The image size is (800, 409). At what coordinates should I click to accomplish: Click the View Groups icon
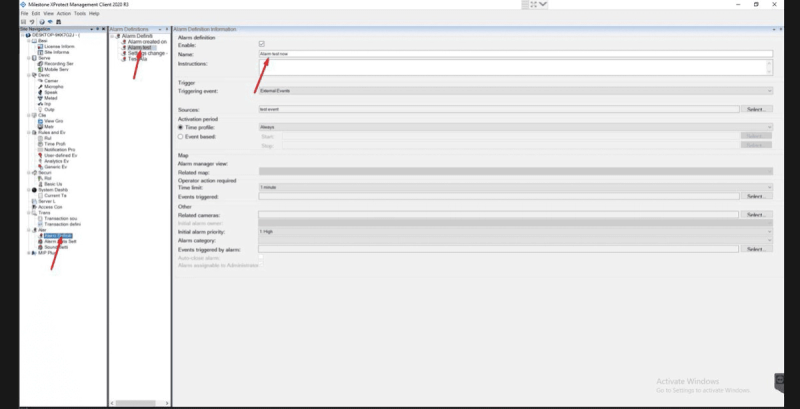40,121
